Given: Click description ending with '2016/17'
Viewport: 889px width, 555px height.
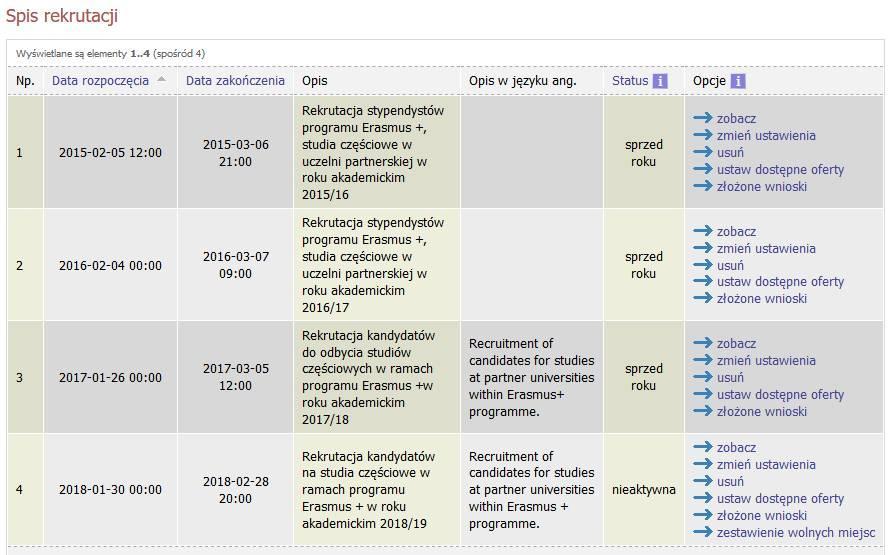Looking at the screenshot, I should pos(372,265).
